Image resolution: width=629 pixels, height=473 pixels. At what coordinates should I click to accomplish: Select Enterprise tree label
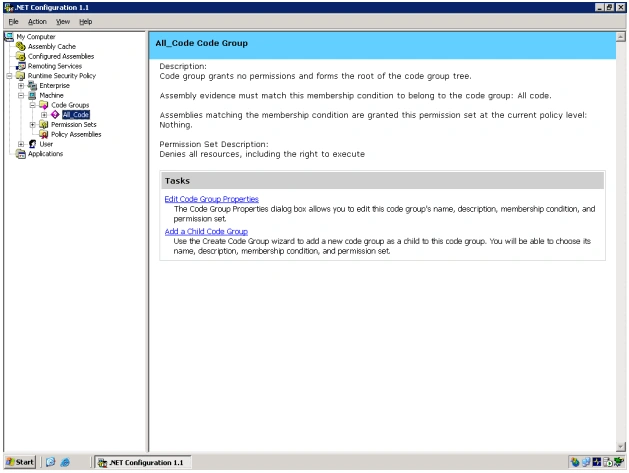[55, 85]
